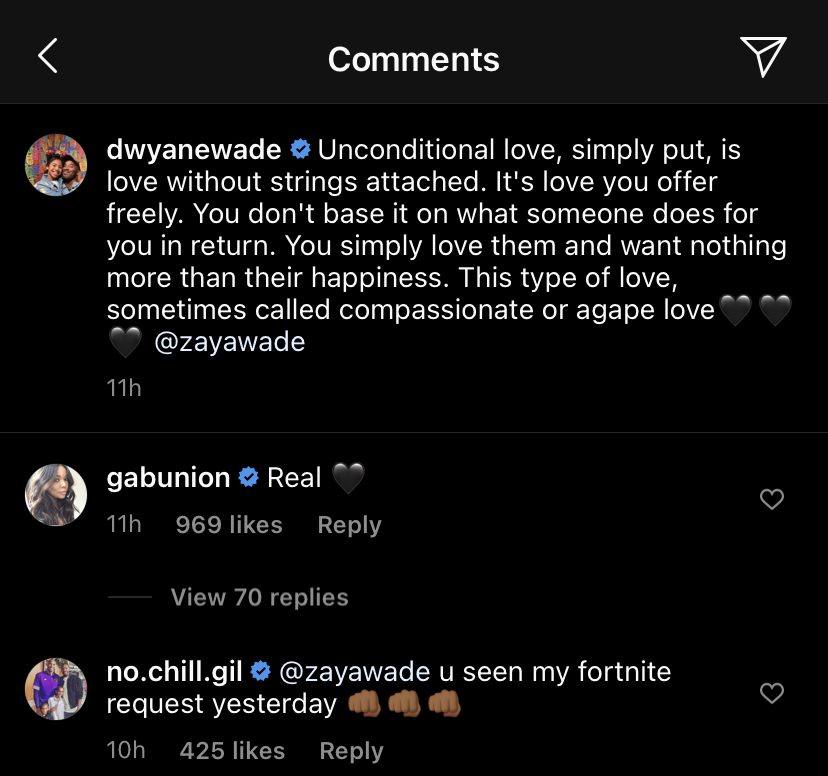Like gabunion's comment with the heart
The image size is (828, 776).
pyautogui.click(x=772, y=499)
